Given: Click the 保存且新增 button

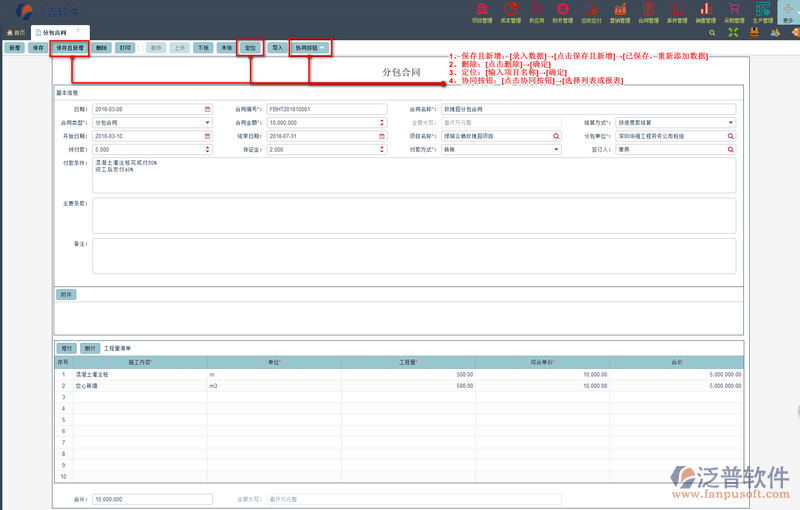Looking at the screenshot, I should point(69,47).
